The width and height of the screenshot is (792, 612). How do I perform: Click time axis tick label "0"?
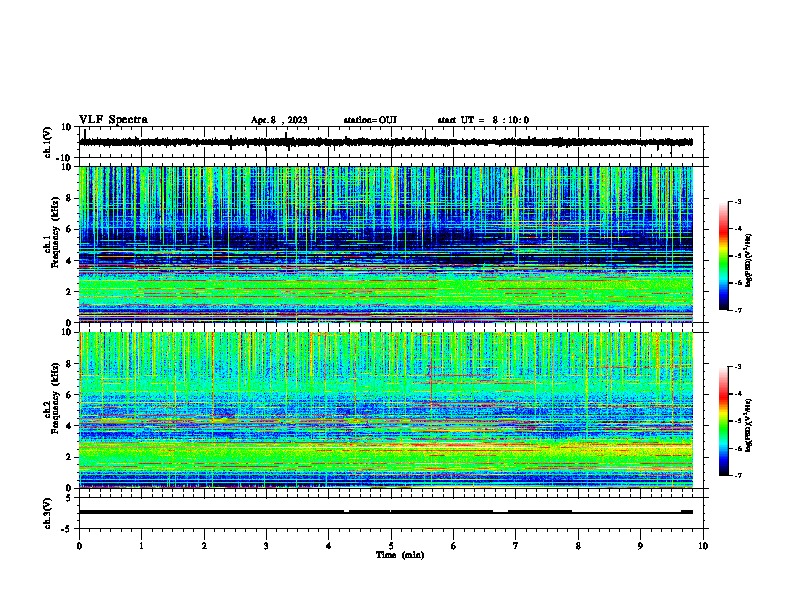coord(79,546)
